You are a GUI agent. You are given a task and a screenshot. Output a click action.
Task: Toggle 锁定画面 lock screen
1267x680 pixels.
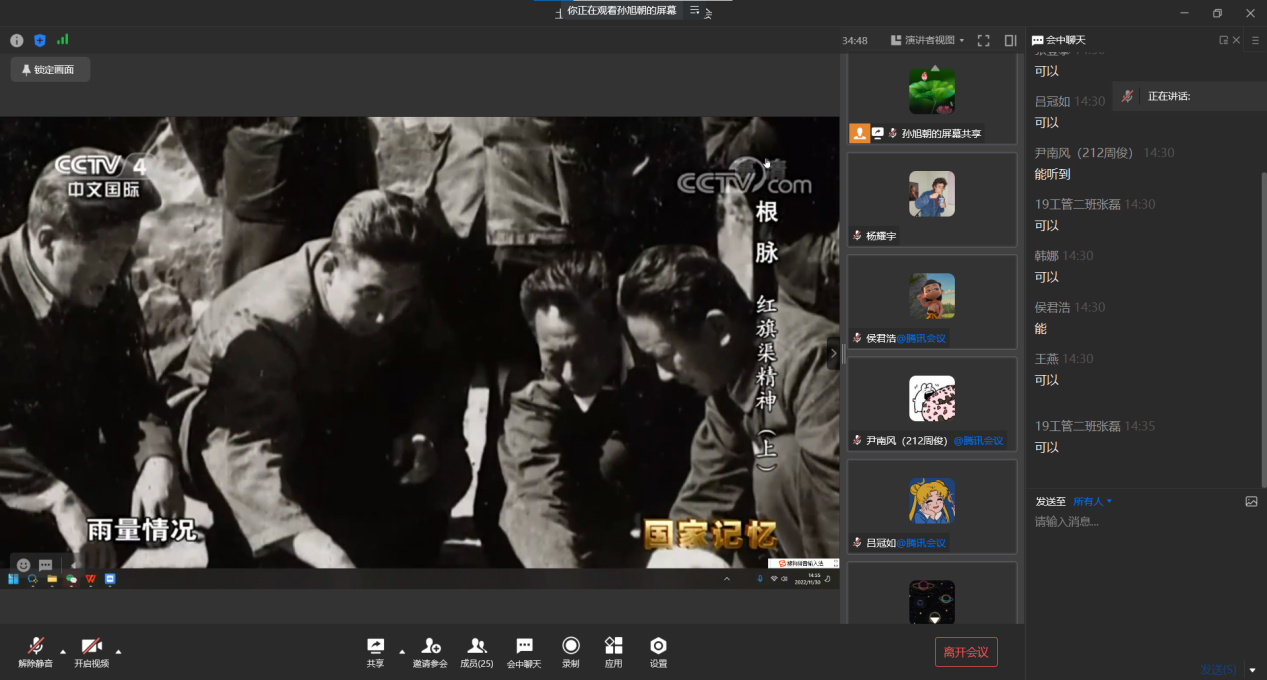tap(50, 70)
